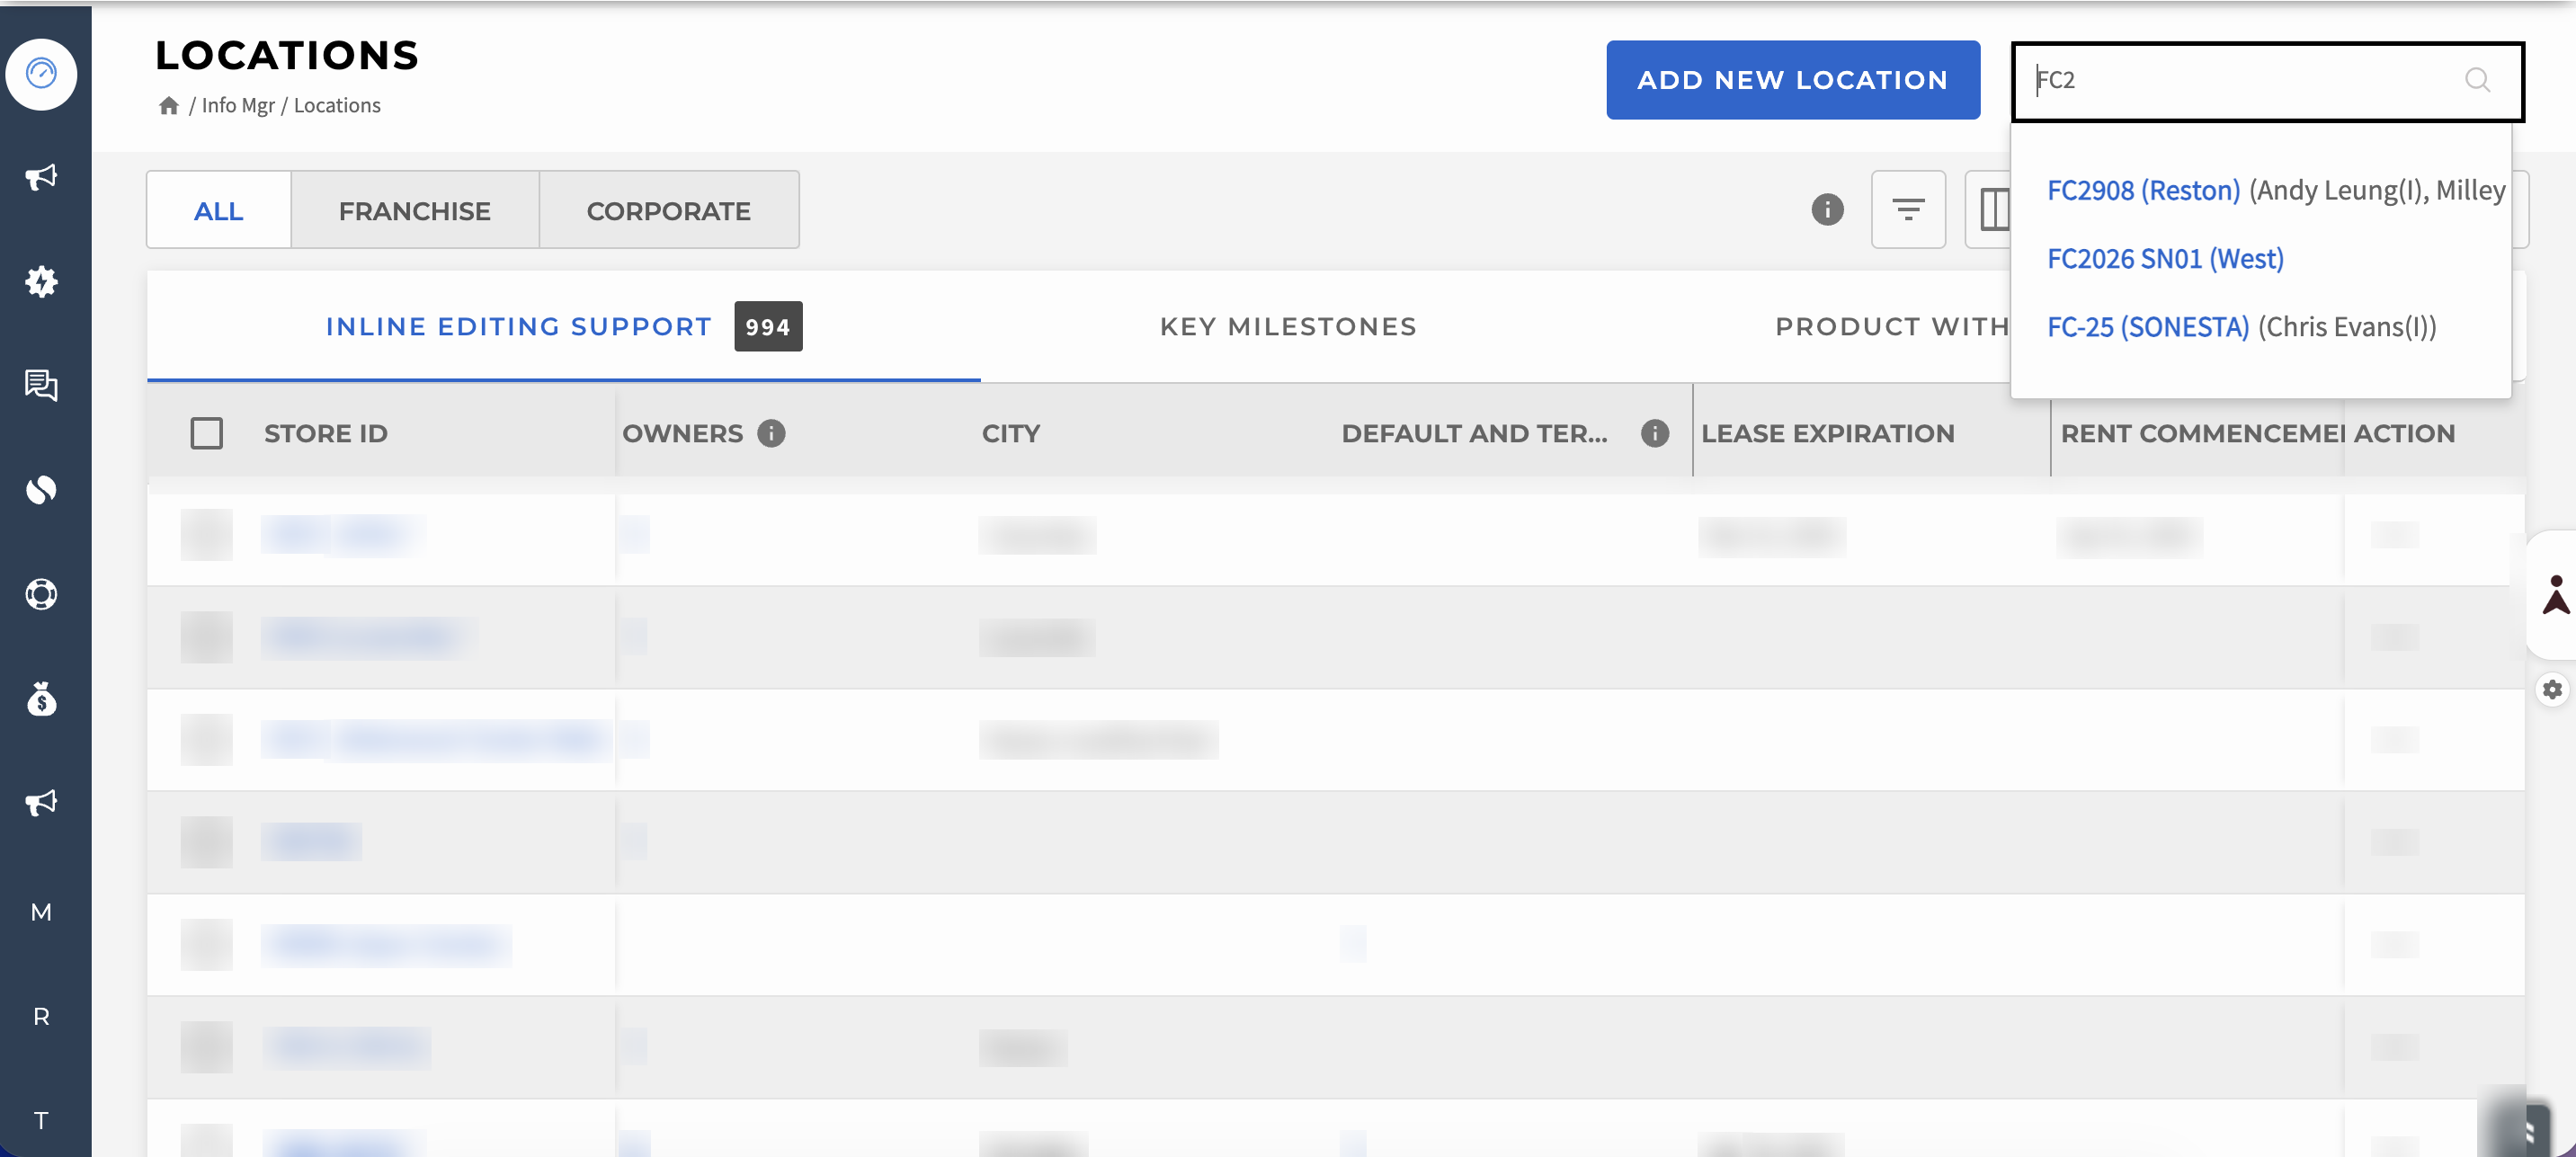The image size is (2576, 1157).
Task: Switch to the Corporate tab
Action: (669, 210)
